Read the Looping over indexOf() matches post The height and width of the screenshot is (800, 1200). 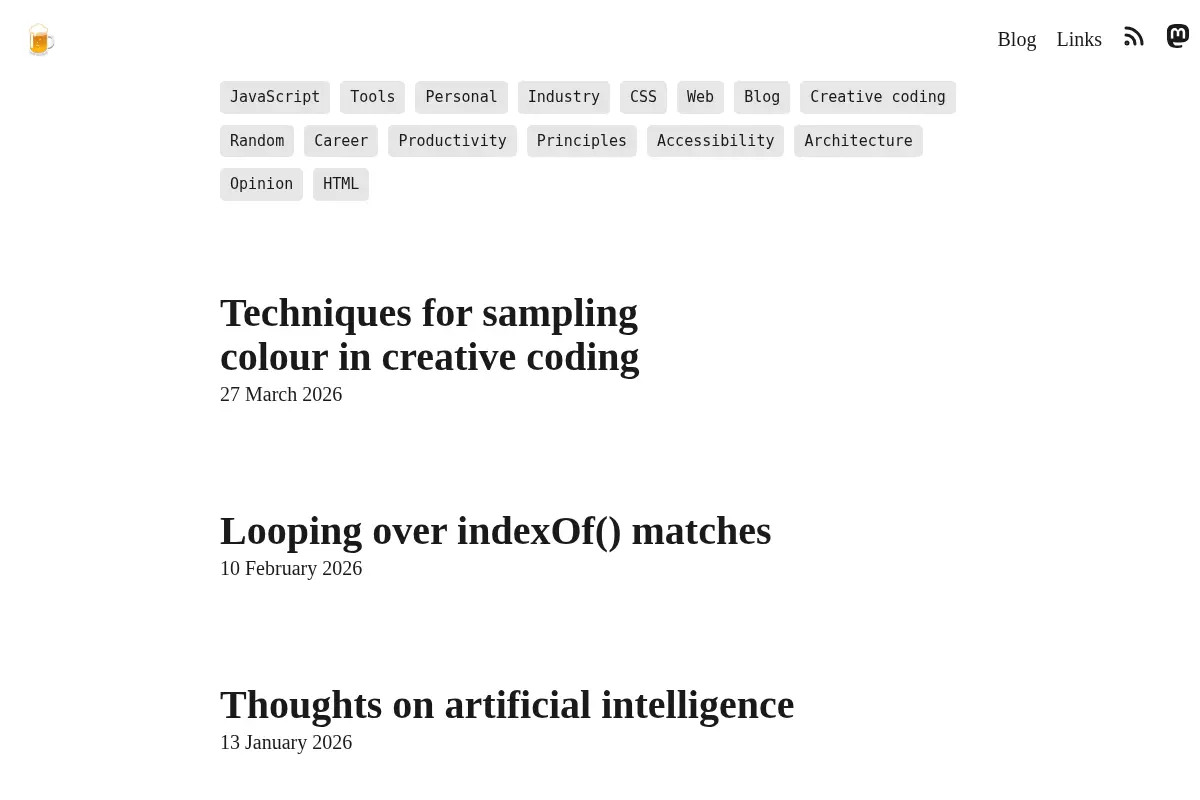(495, 531)
